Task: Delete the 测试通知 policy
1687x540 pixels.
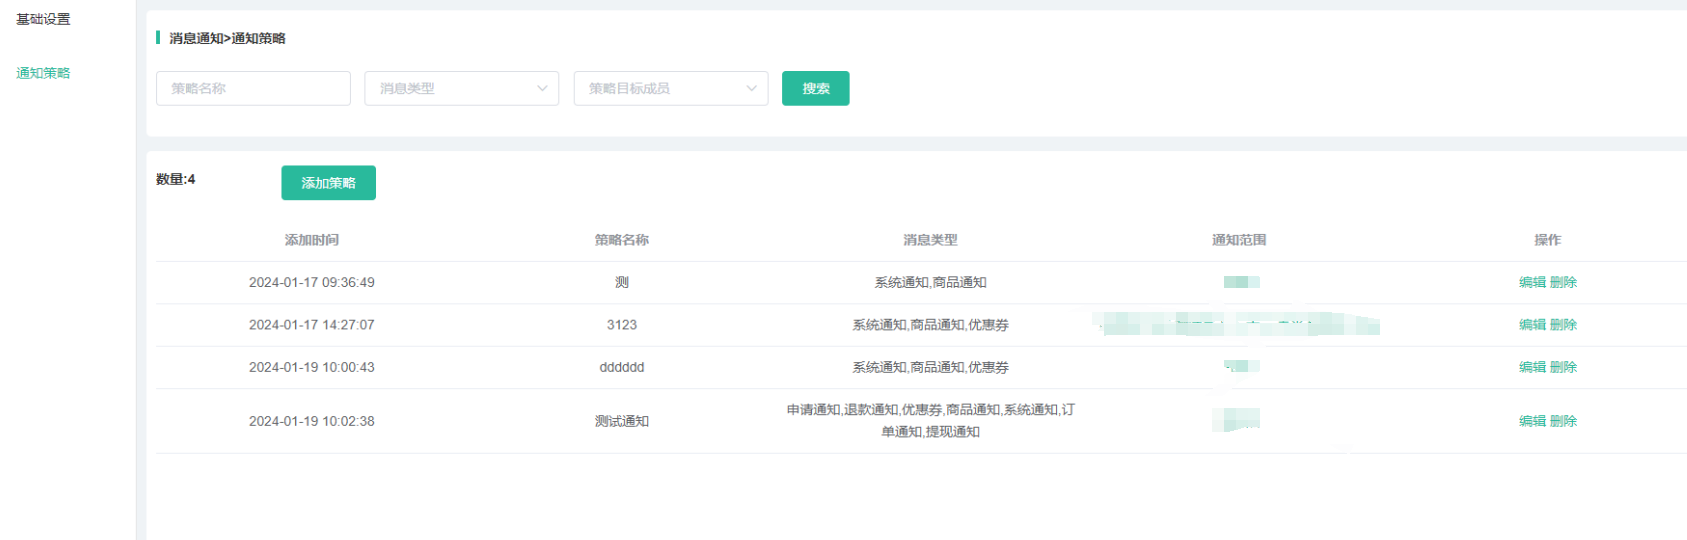Action: 1563,421
